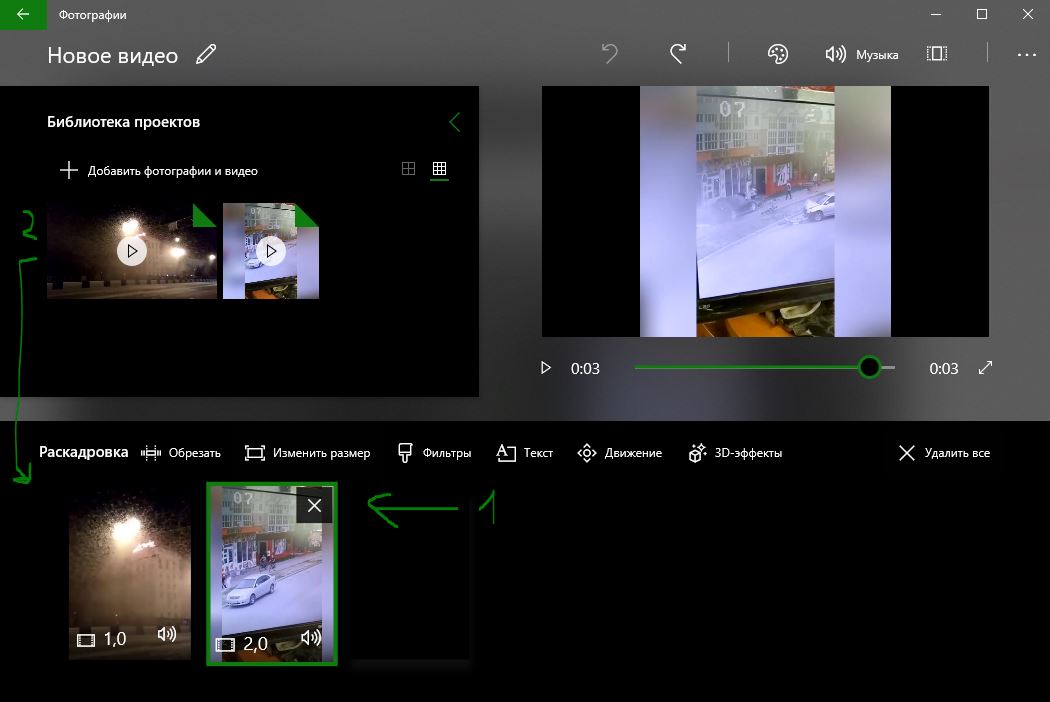
Task: Collapse the Библиотека проектов panel
Action: (455, 122)
